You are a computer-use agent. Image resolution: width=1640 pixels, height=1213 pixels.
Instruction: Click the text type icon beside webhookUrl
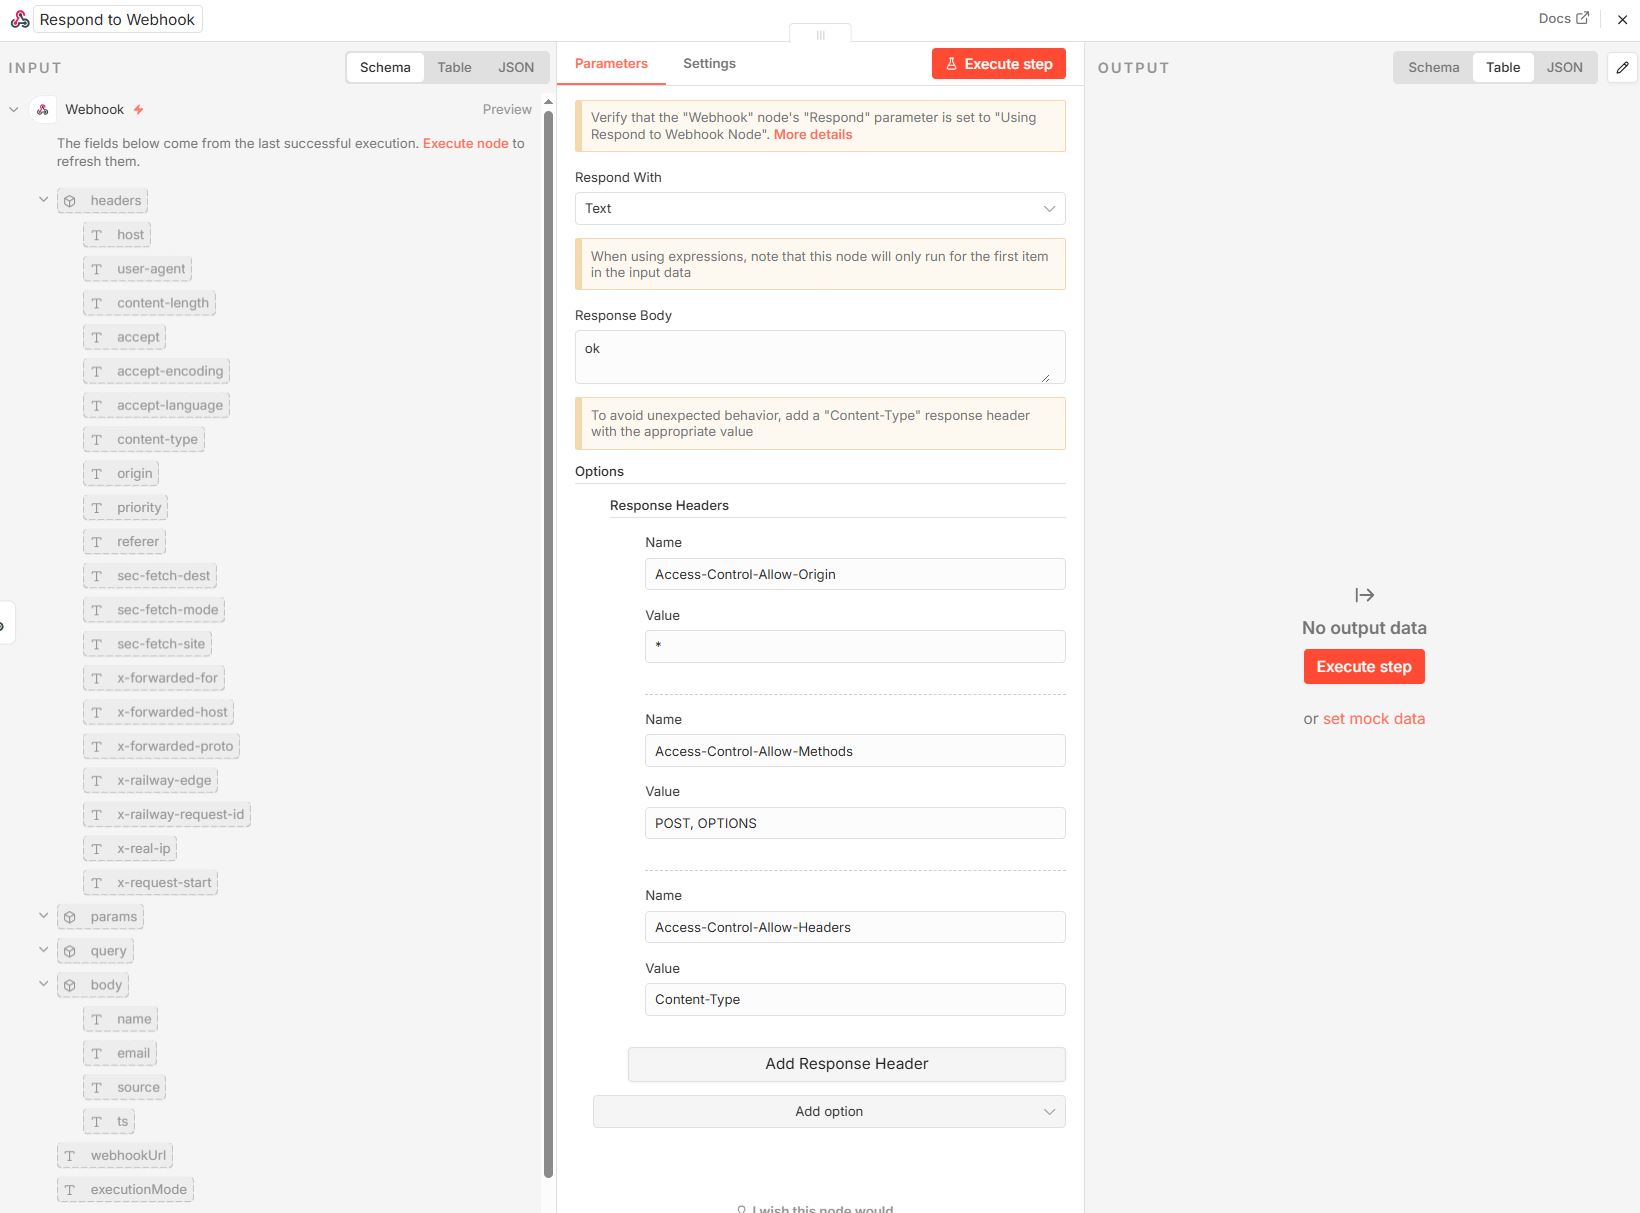coord(70,1156)
